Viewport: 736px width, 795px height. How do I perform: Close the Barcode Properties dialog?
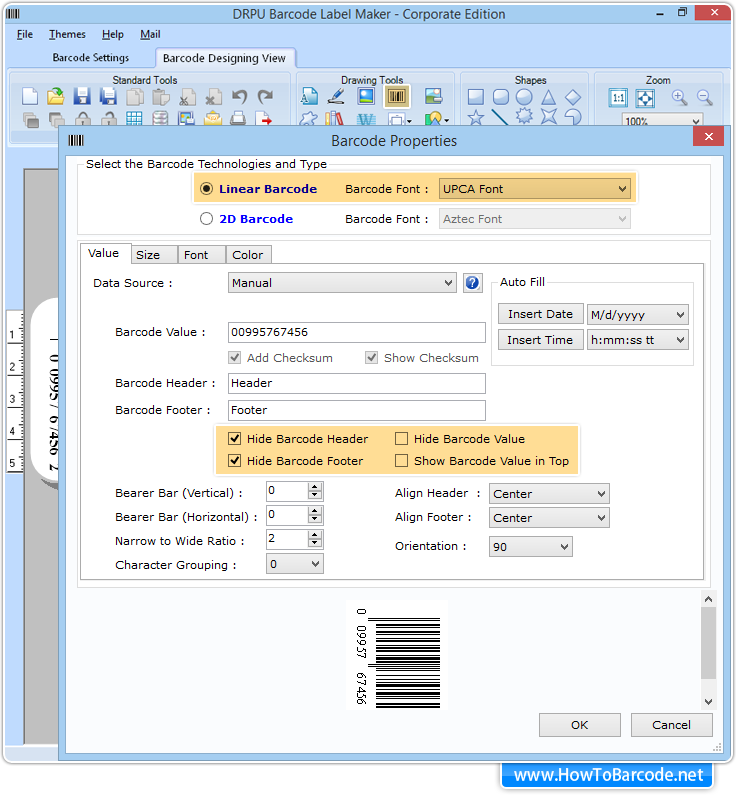tap(708, 136)
